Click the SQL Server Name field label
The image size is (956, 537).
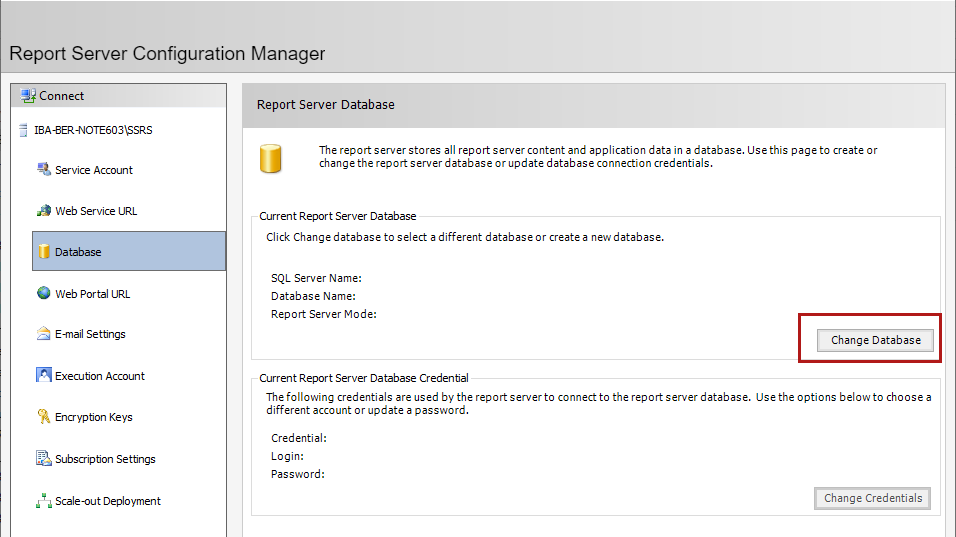pyautogui.click(x=316, y=278)
